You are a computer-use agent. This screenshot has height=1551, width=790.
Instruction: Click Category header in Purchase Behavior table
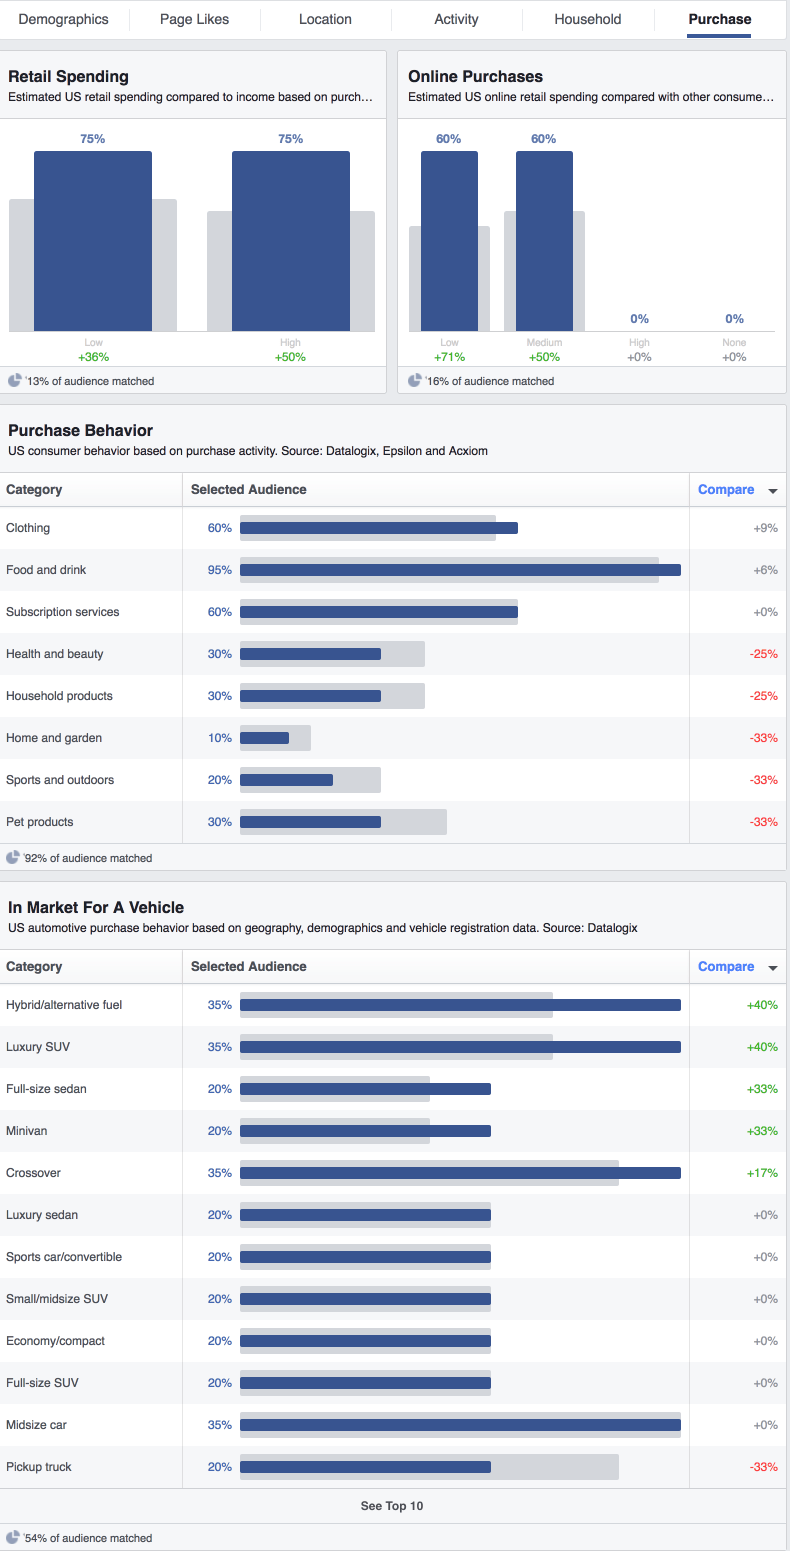[34, 490]
